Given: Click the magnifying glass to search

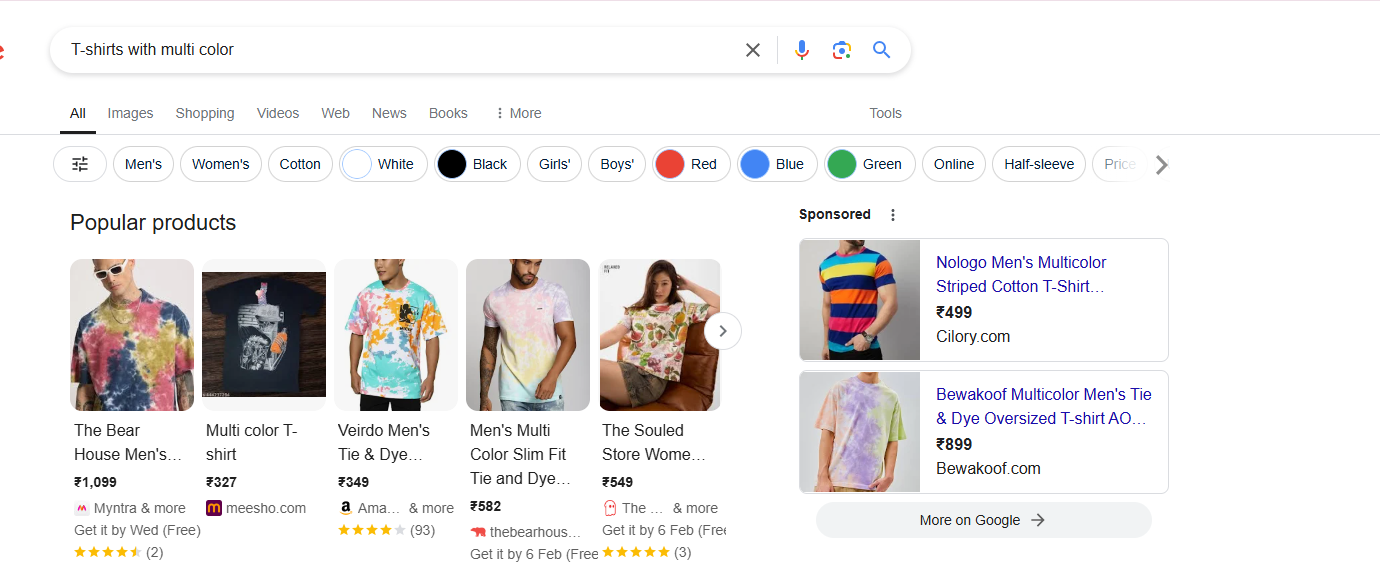Looking at the screenshot, I should [x=881, y=49].
